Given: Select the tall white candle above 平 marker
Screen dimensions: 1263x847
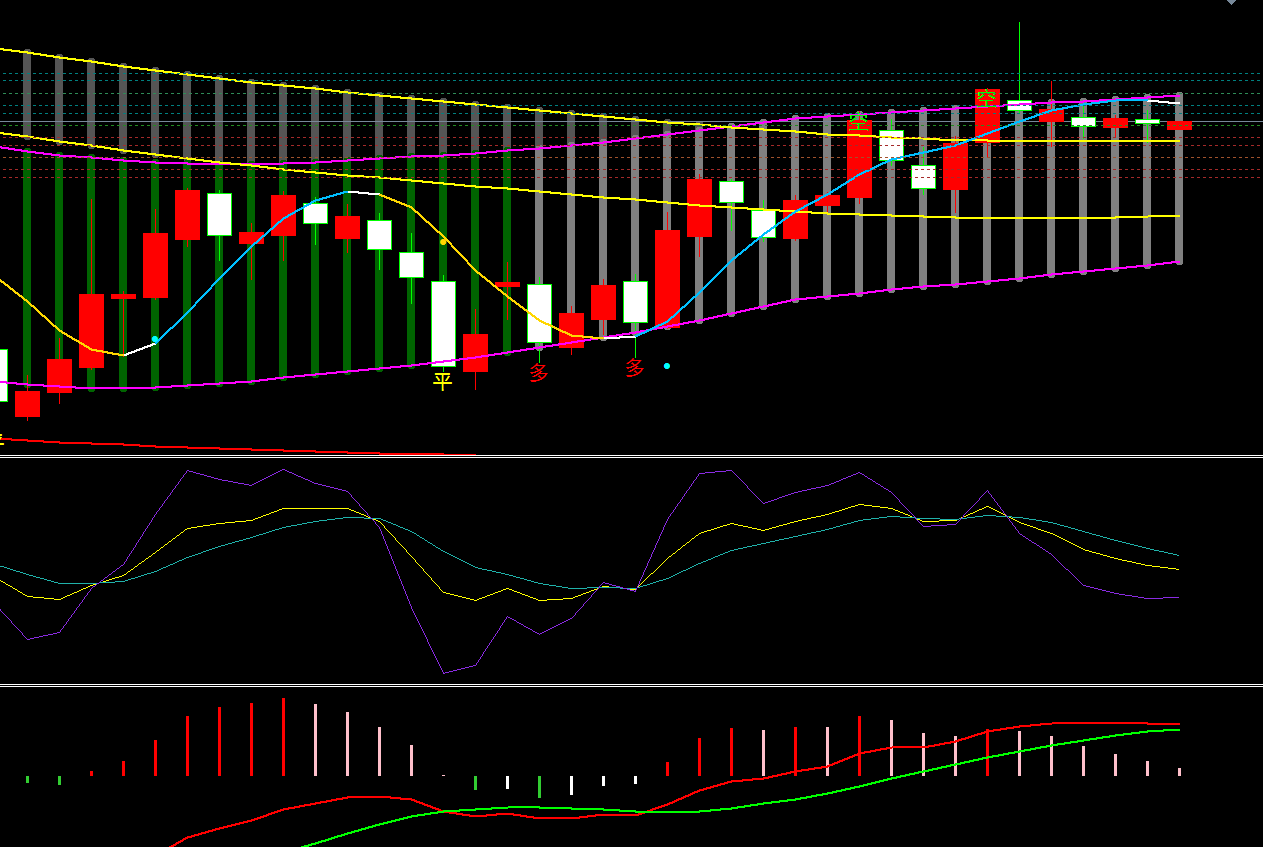Looking at the screenshot, I should pos(443,322).
